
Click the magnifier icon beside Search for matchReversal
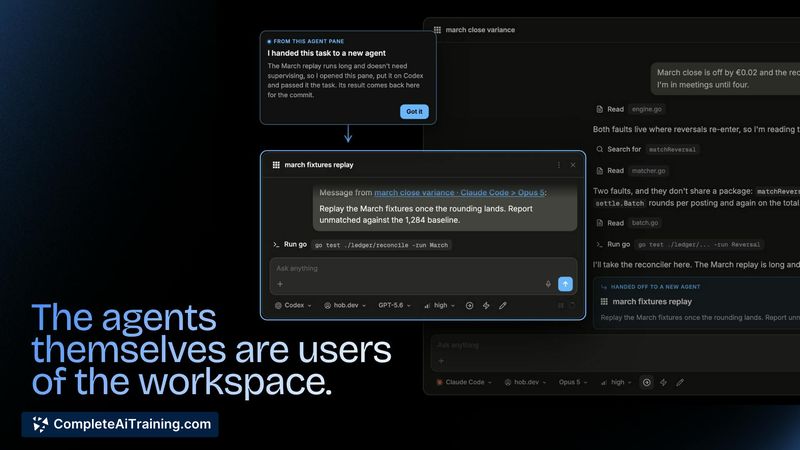(x=599, y=149)
